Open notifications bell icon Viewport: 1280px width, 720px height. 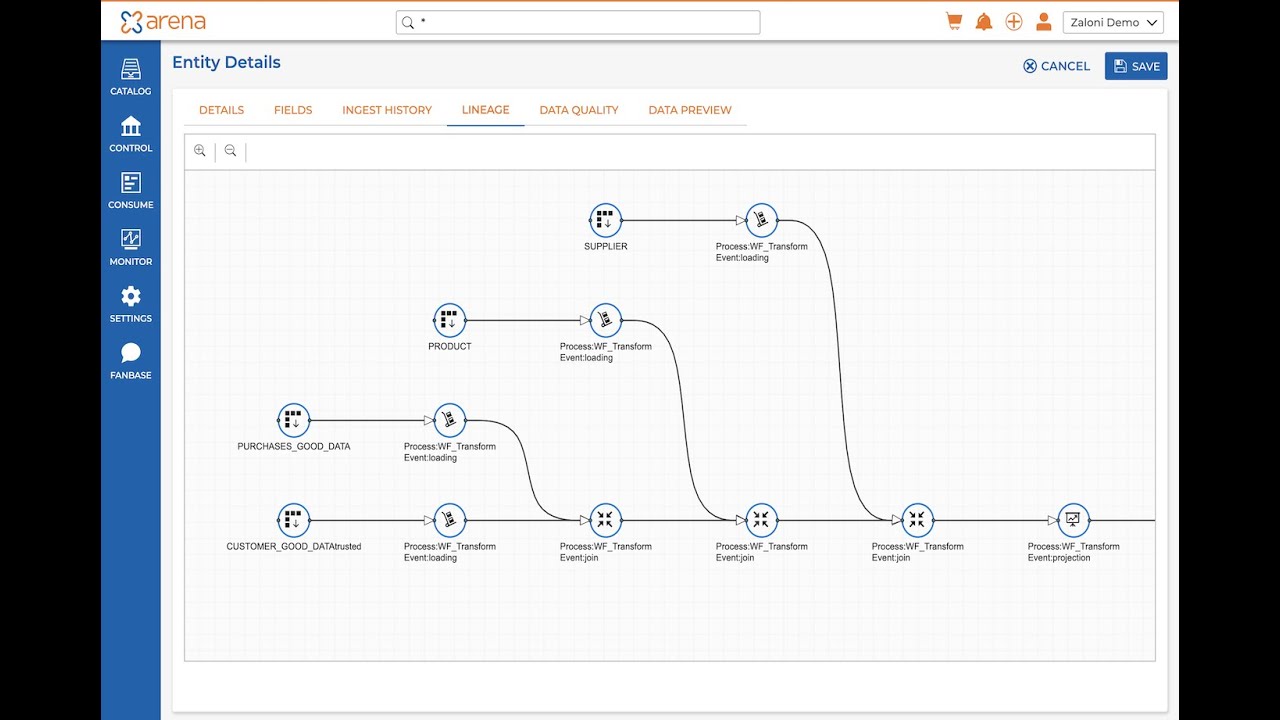[x=984, y=22]
